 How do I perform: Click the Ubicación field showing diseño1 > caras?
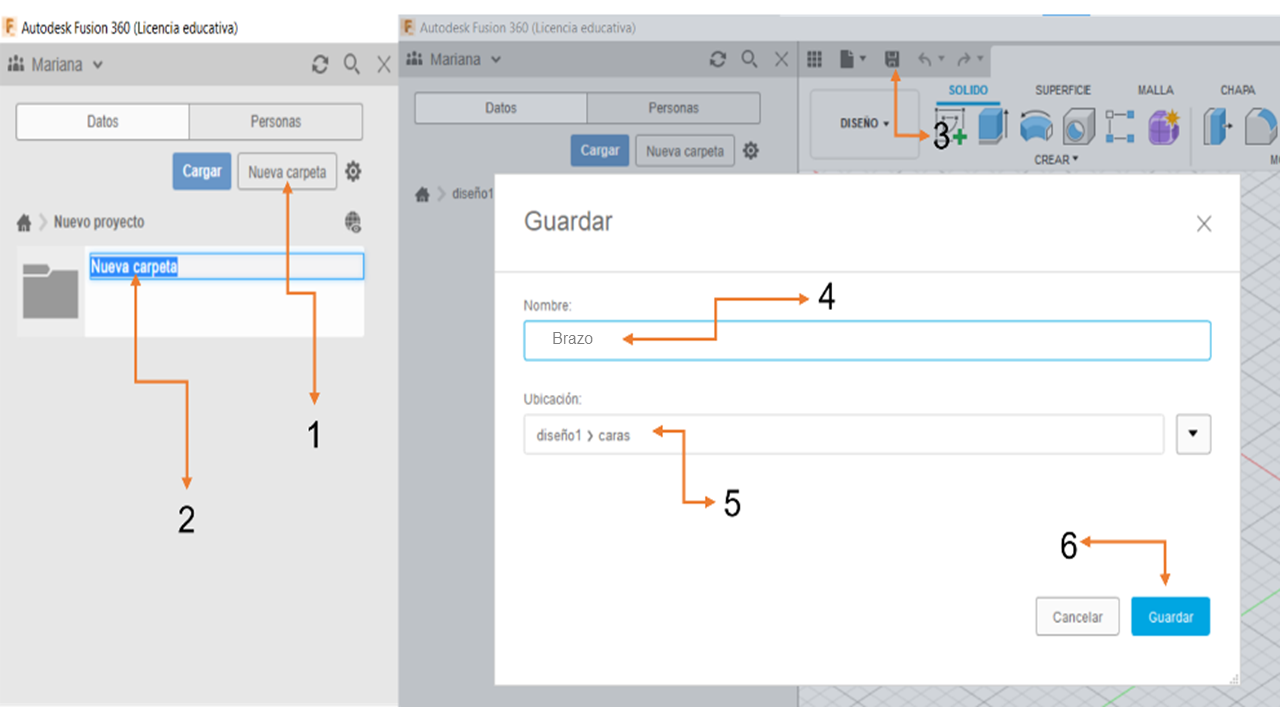pyautogui.click(x=844, y=435)
